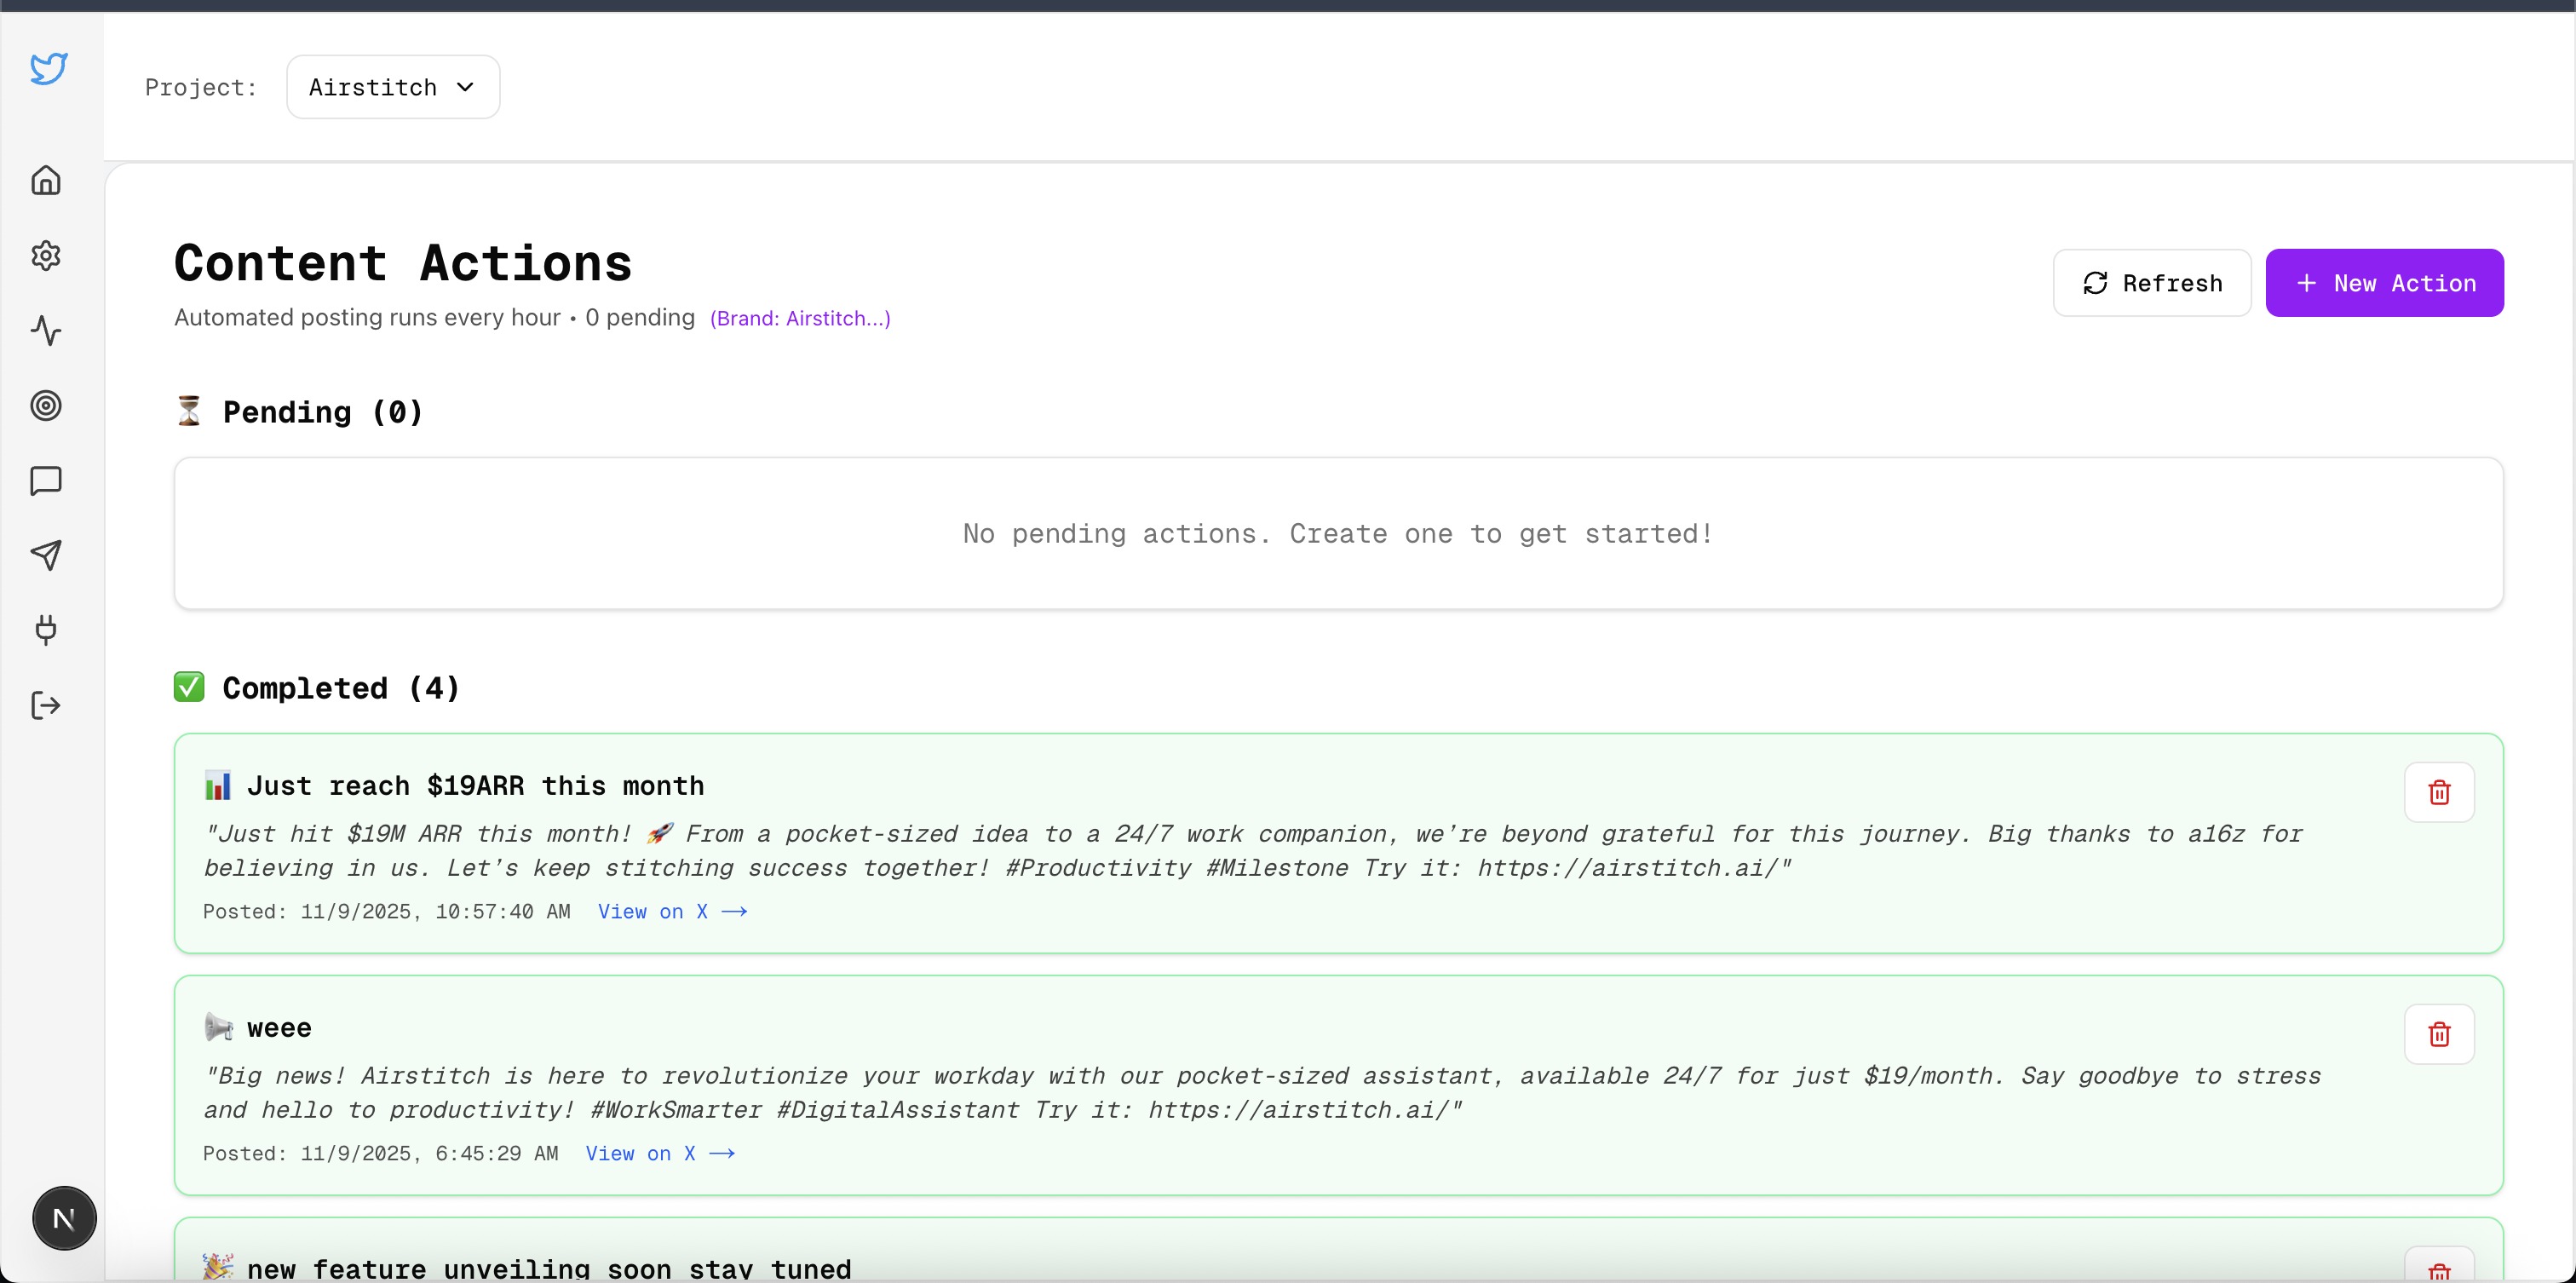
Task: Open the plug integrations icon
Action: [x=46, y=630]
